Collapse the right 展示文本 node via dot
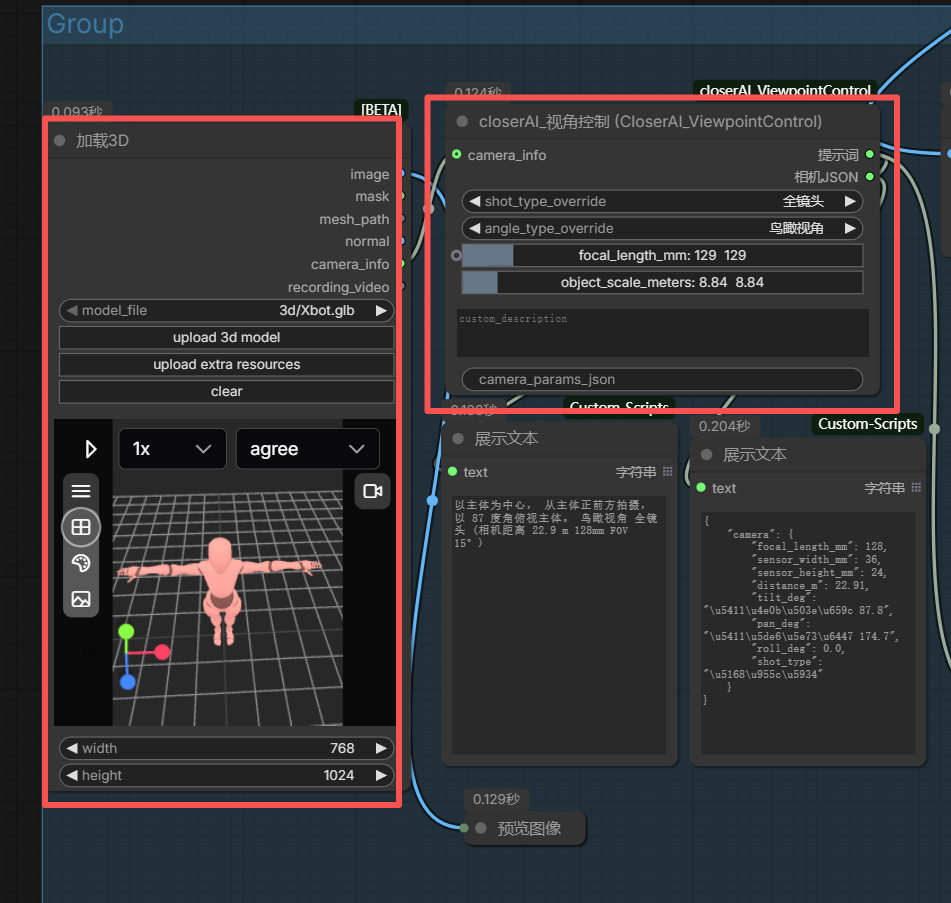 706,454
